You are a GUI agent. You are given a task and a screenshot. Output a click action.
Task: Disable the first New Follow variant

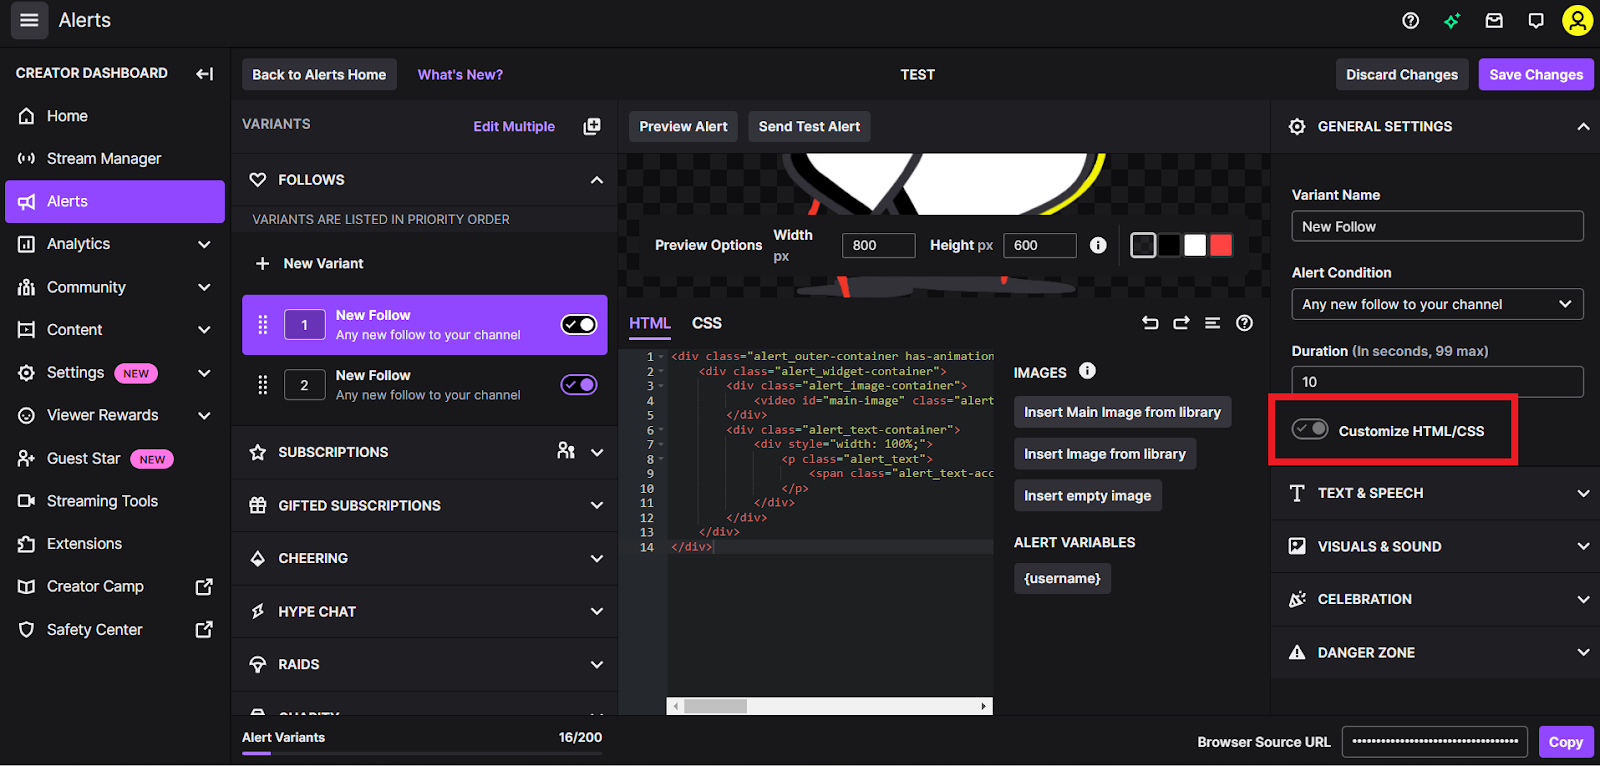coord(578,324)
